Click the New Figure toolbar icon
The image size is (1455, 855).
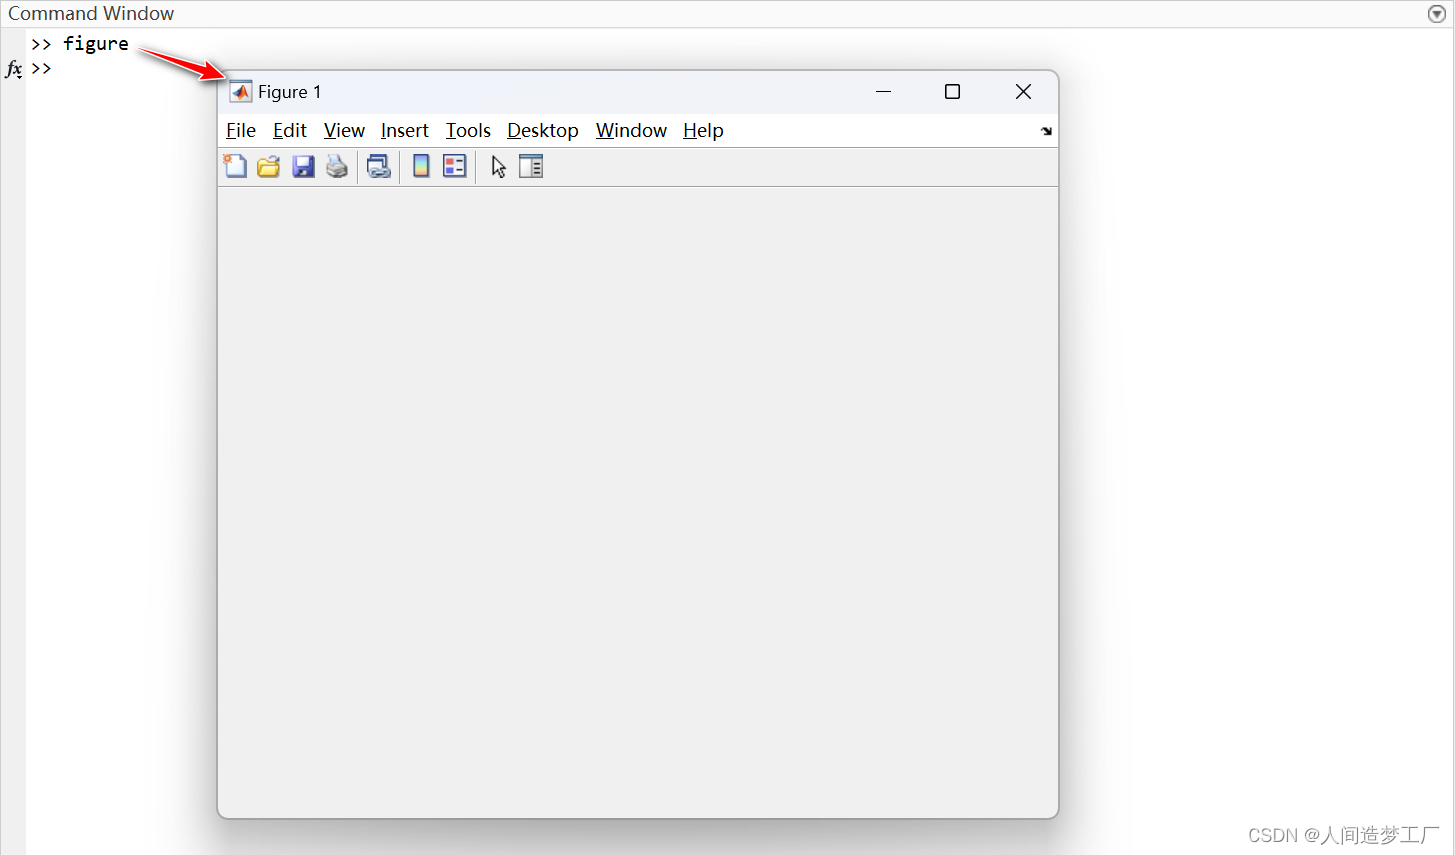(x=235, y=166)
